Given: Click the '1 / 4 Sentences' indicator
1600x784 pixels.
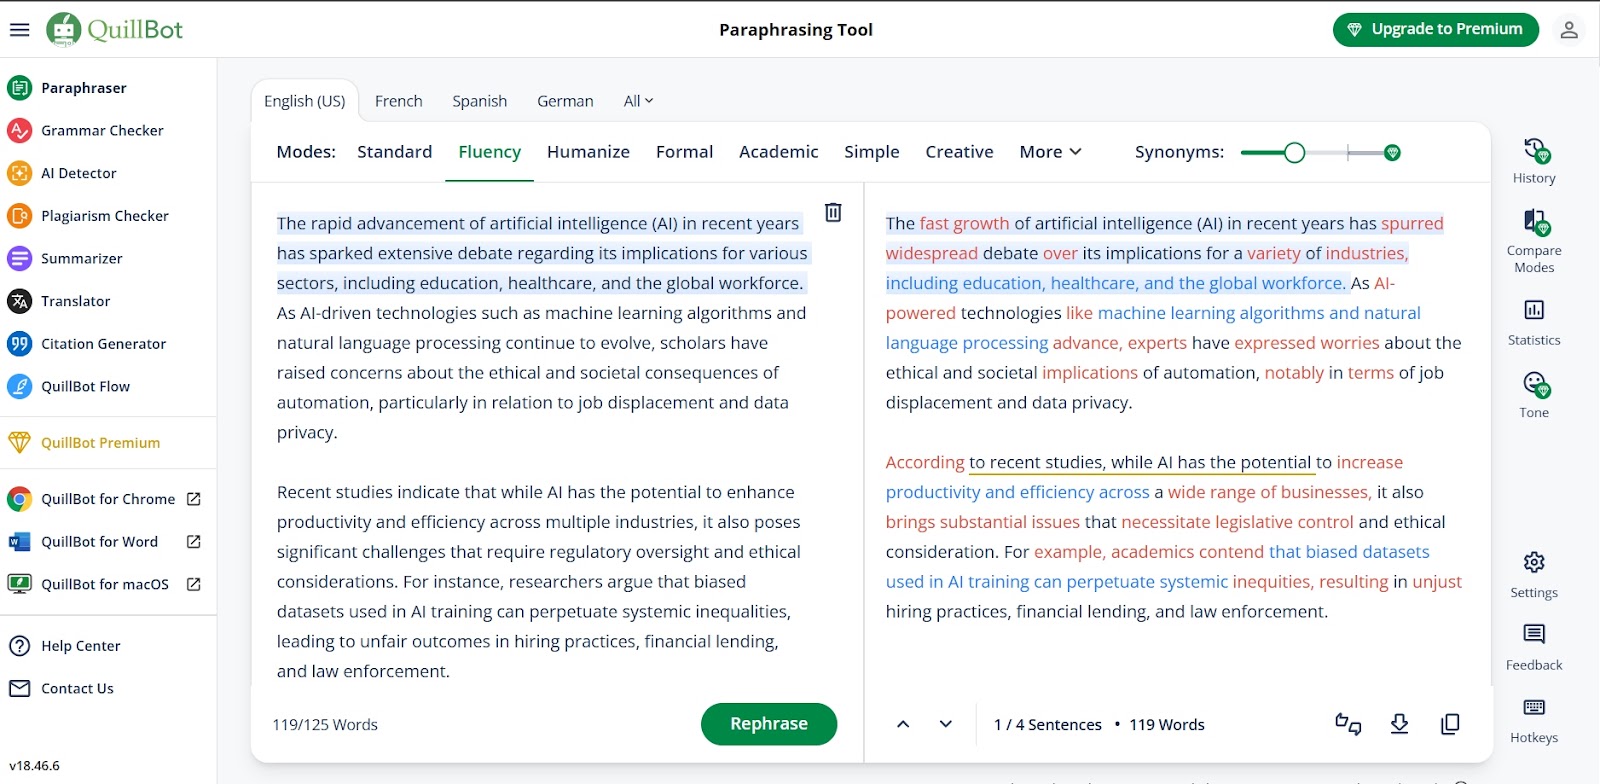Looking at the screenshot, I should (1048, 725).
